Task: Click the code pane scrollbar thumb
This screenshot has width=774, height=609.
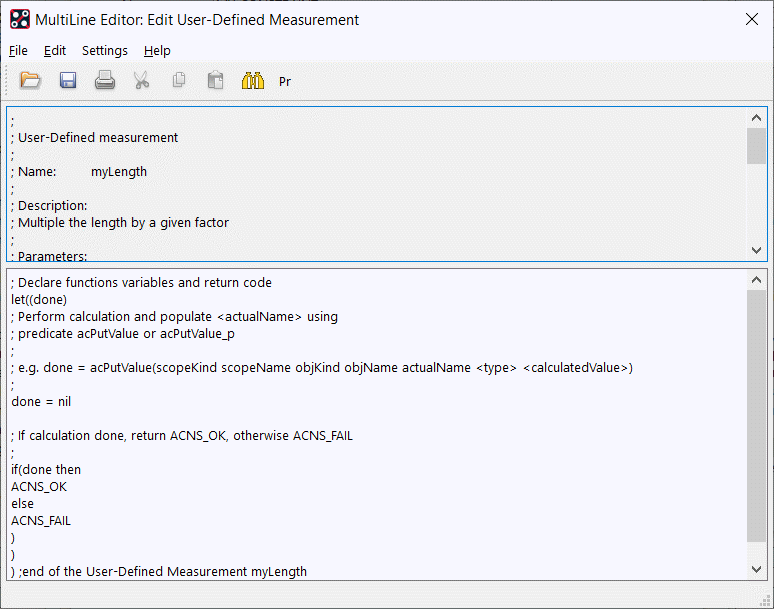Action: click(x=756, y=416)
